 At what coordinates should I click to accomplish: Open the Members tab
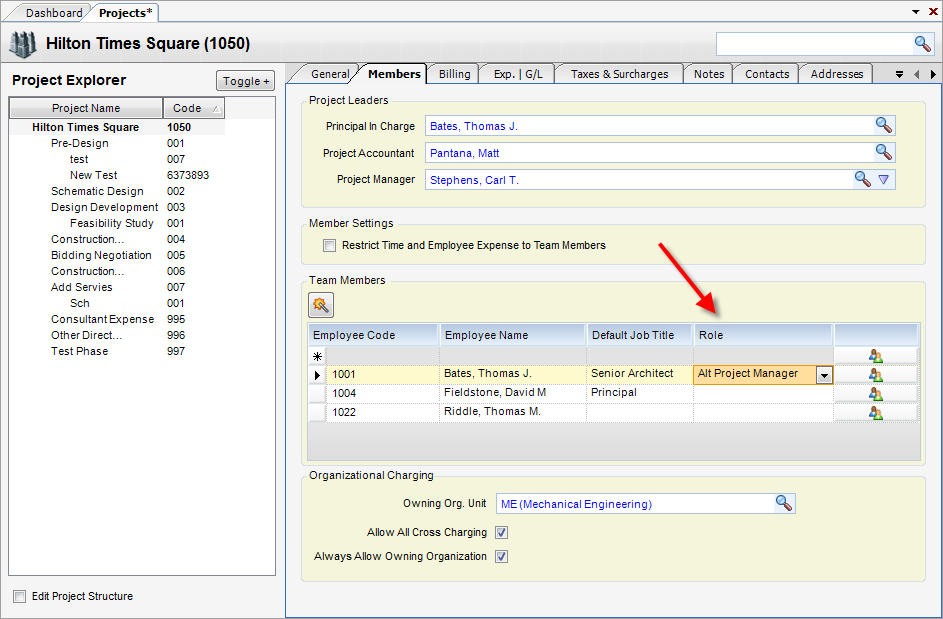pos(394,73)
